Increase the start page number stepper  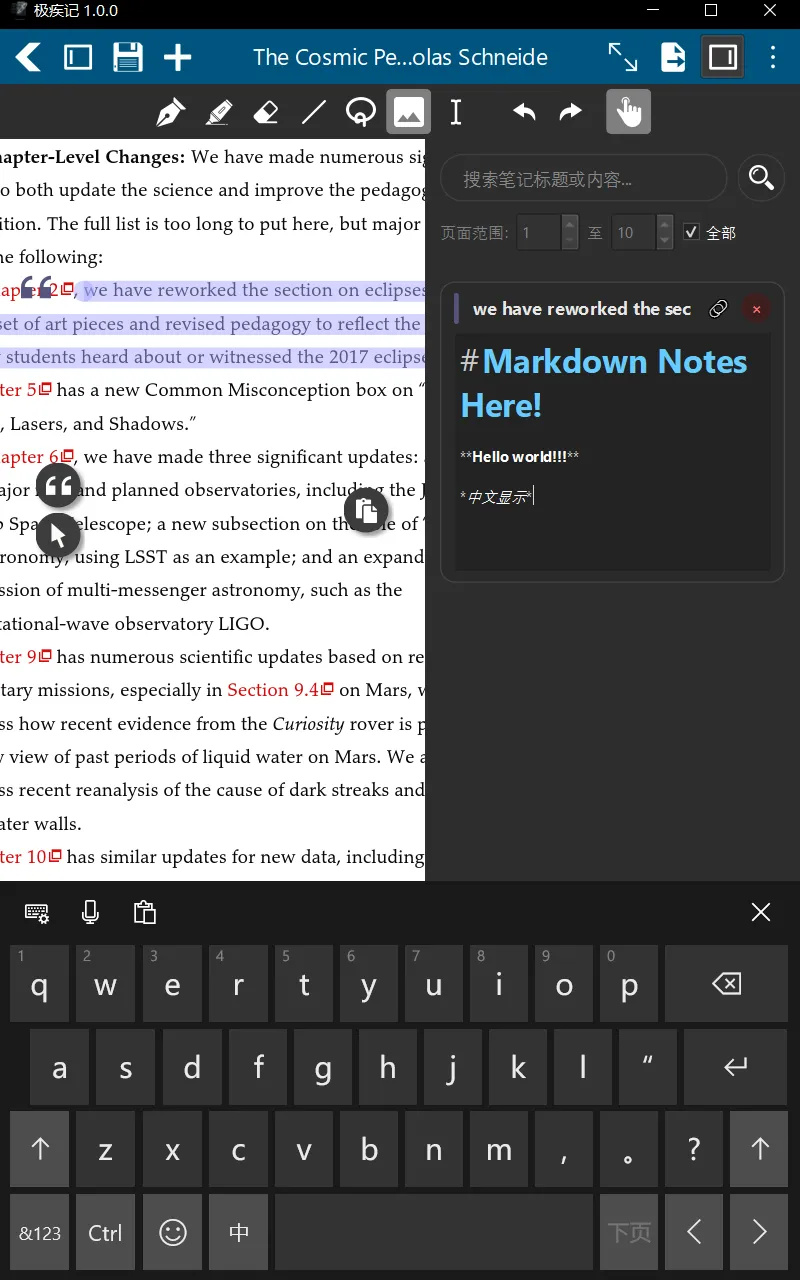[570, 224]
